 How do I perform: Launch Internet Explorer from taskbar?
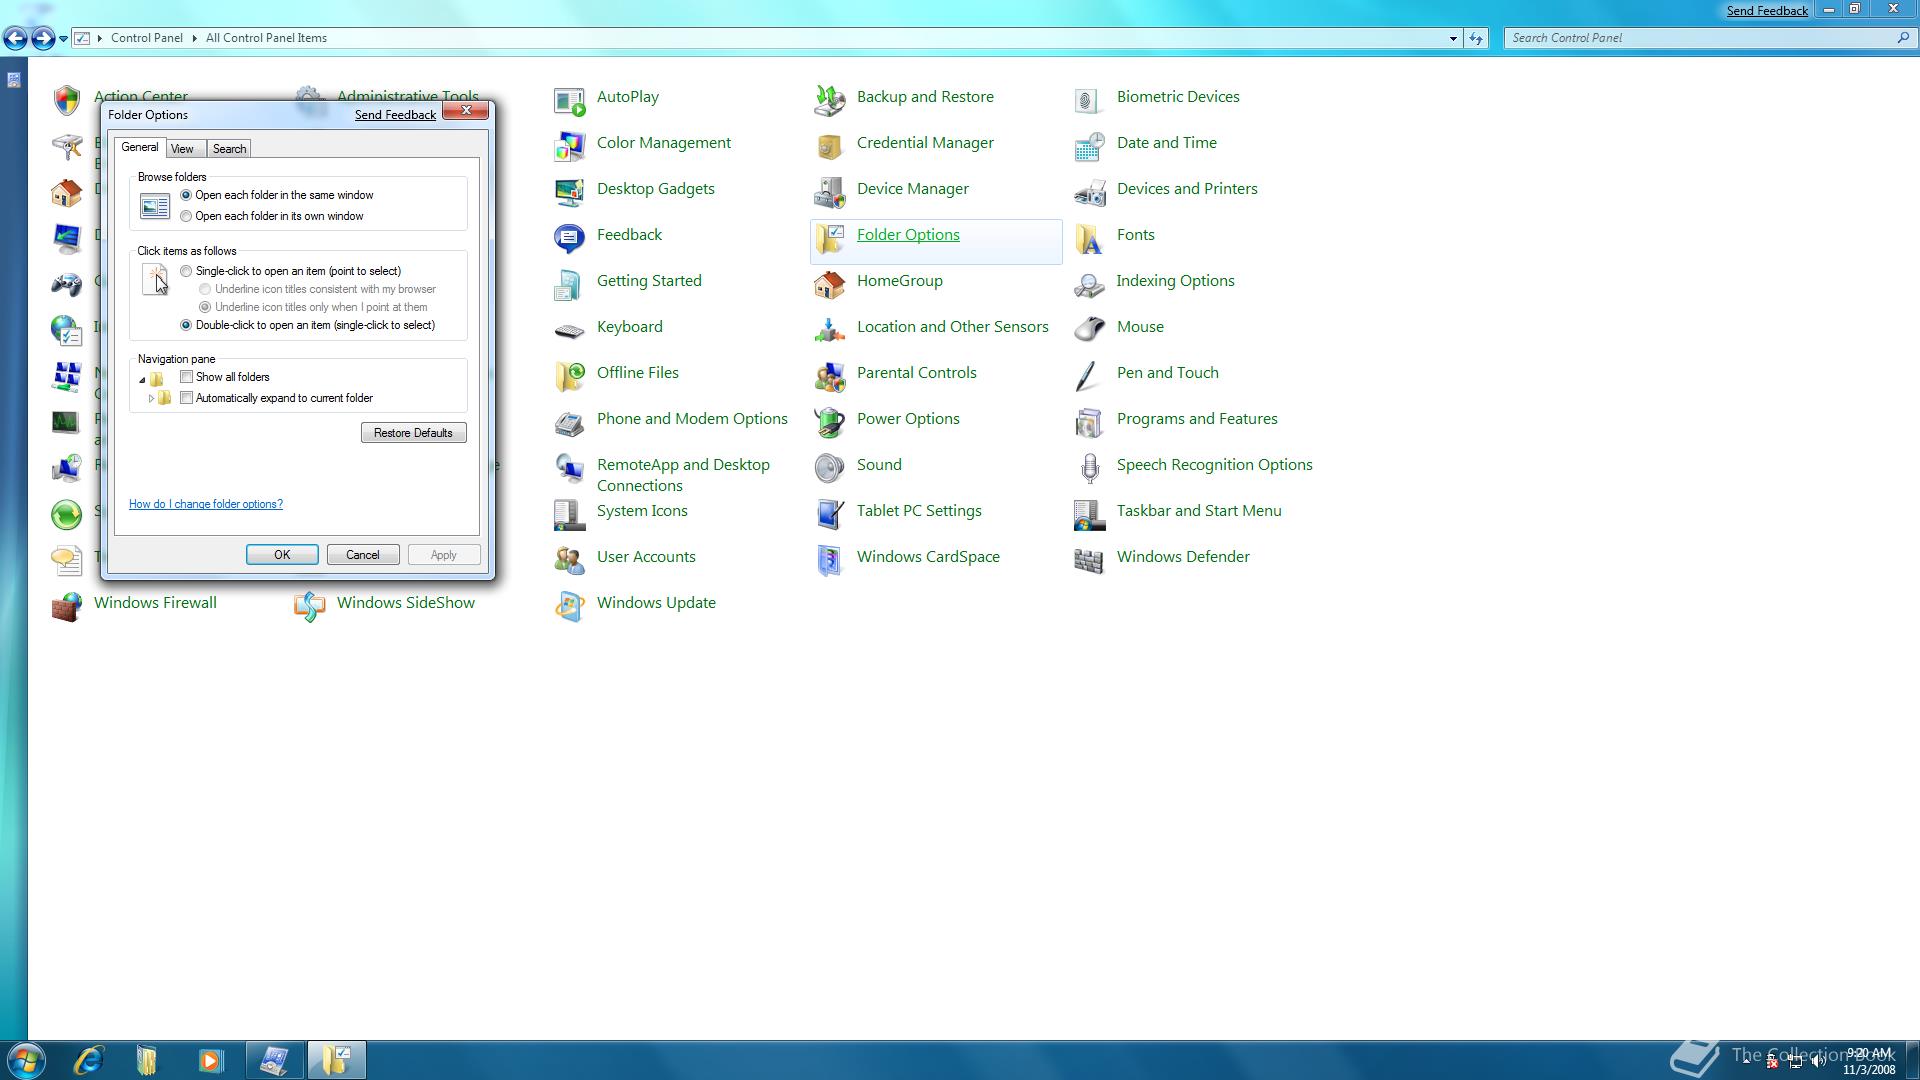pyautogui.click(x=89, y=1060)
